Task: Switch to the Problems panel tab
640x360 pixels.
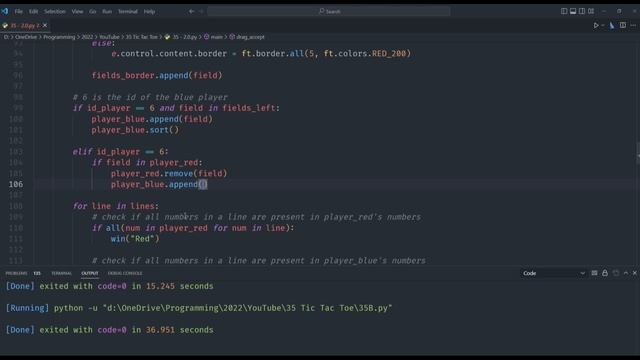Action: pos(16,273)
